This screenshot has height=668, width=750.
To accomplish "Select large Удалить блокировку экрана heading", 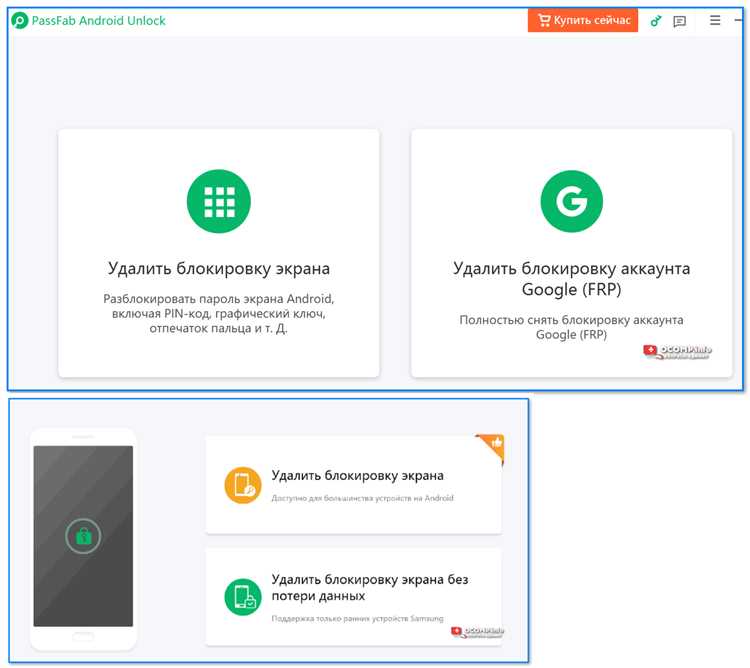I will tap(219, 268).
